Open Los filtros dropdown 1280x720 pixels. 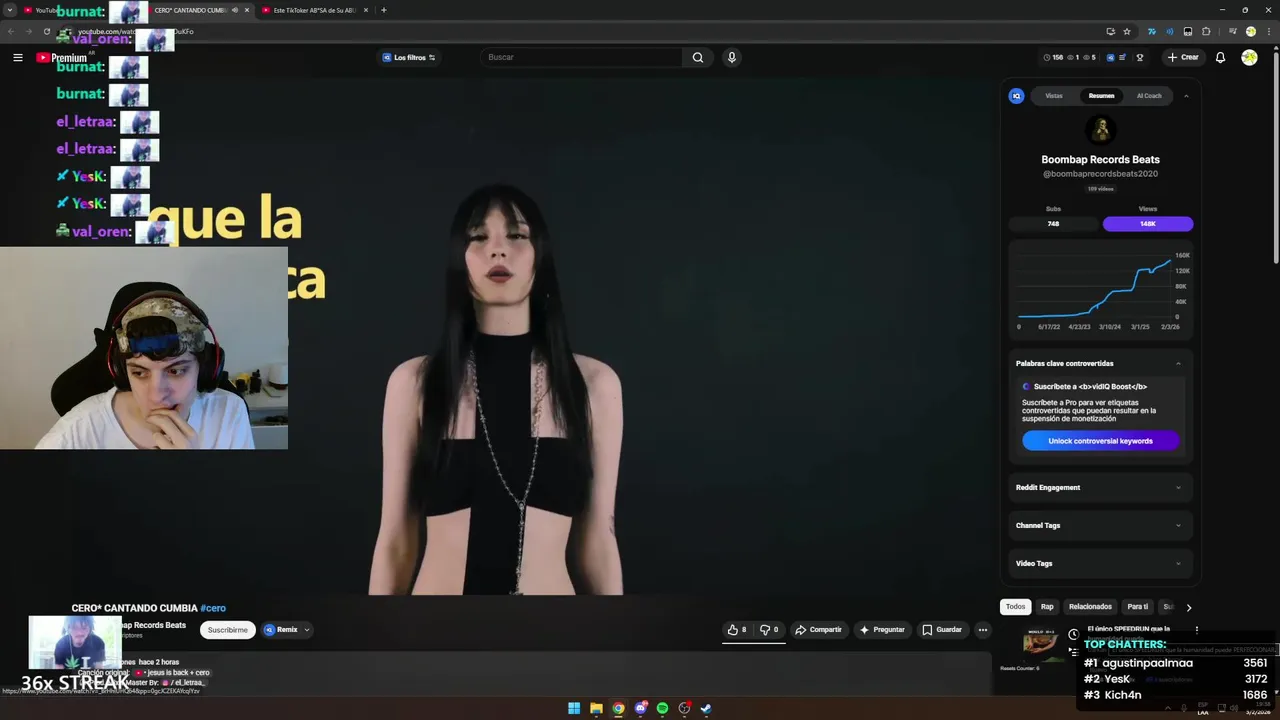click(x=409, y=57)
